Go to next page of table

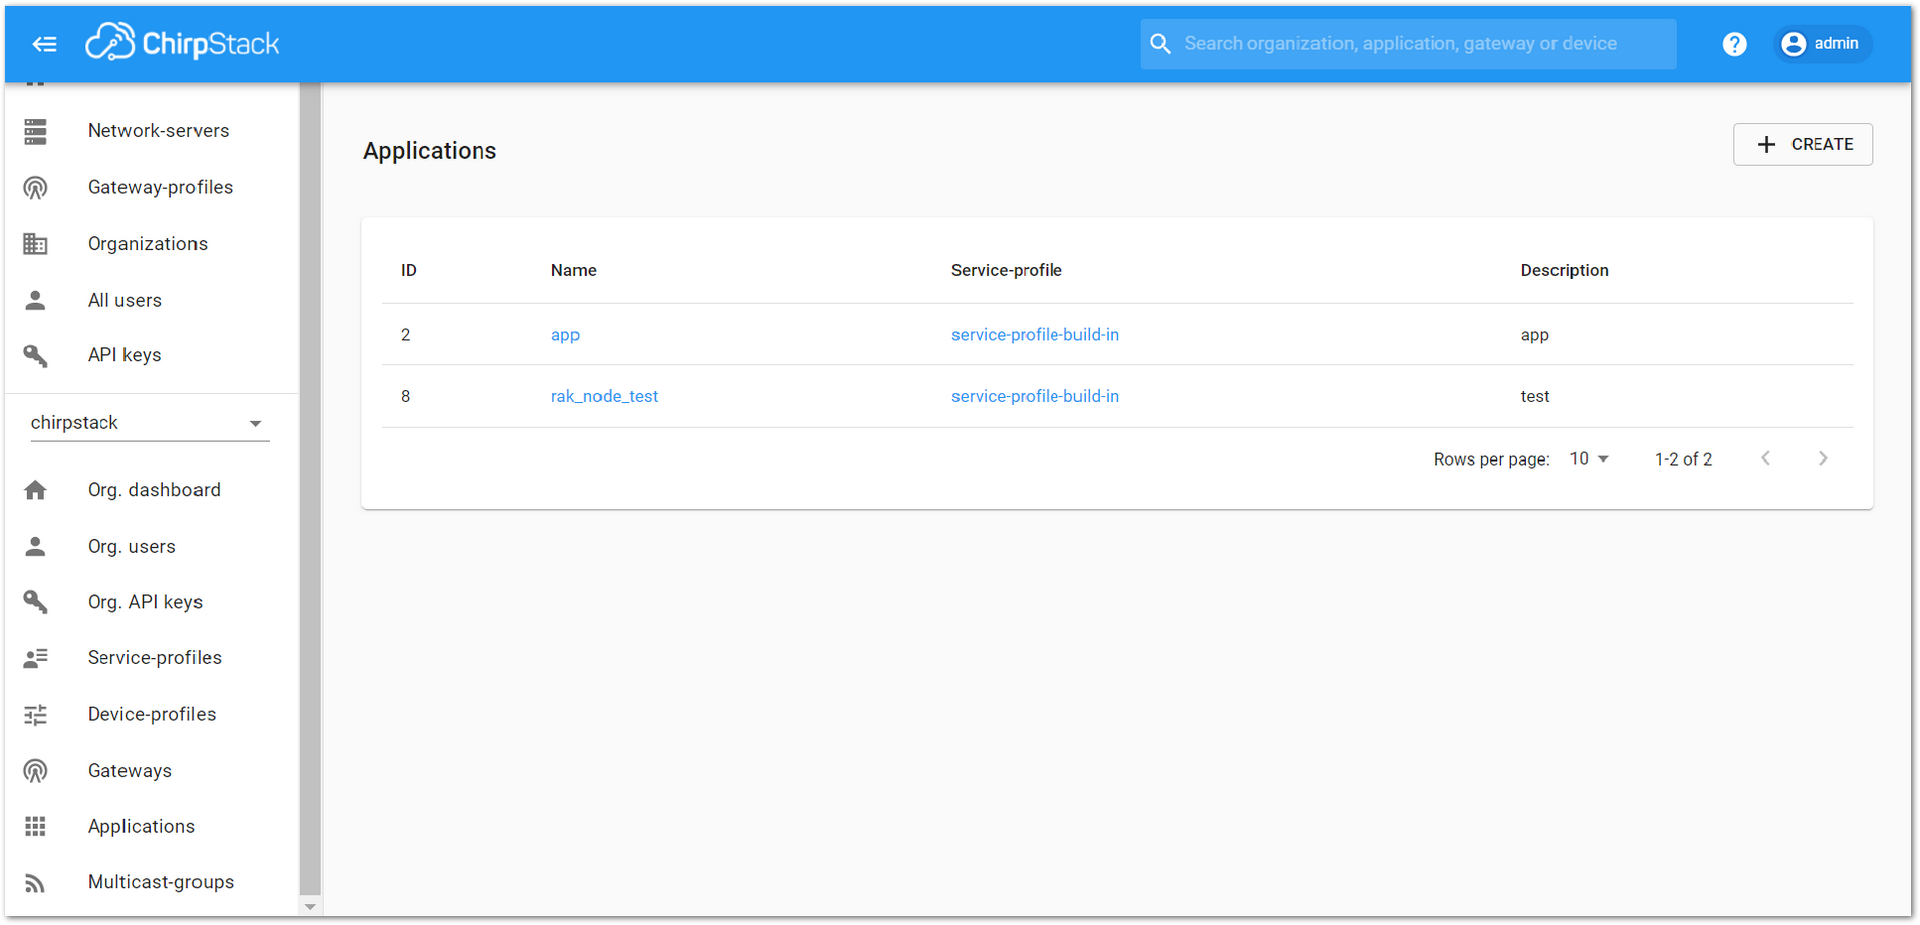click(x=1823, y=459)
